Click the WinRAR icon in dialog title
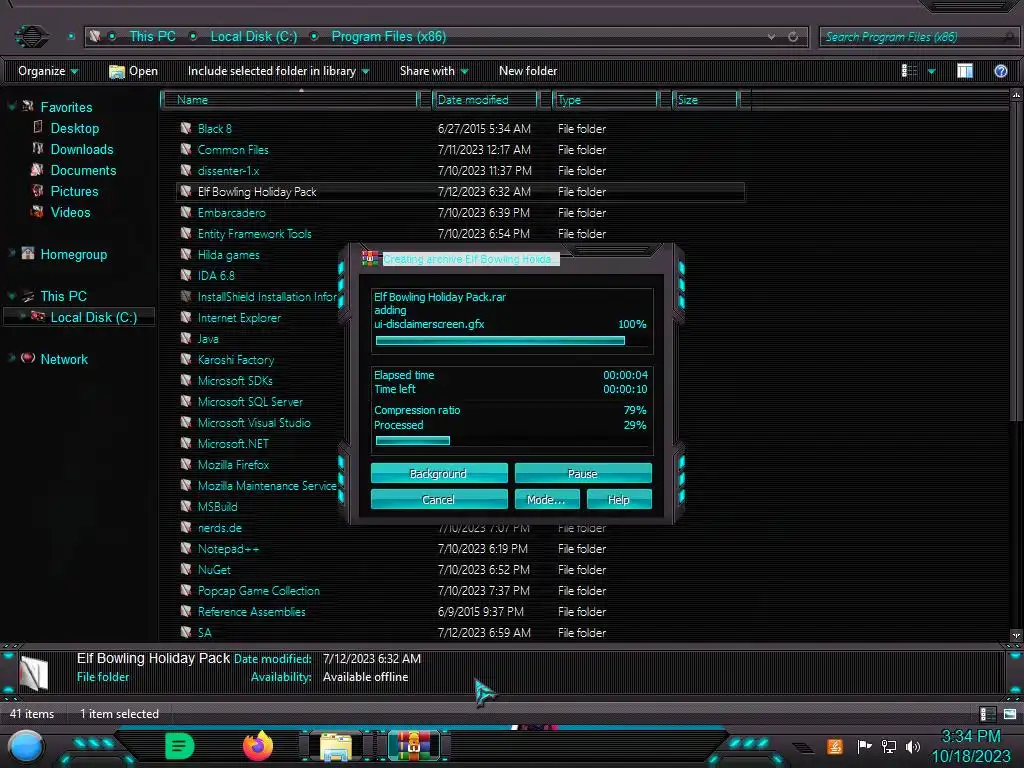This screenshot has width=1024, height=768. [370, 259]
